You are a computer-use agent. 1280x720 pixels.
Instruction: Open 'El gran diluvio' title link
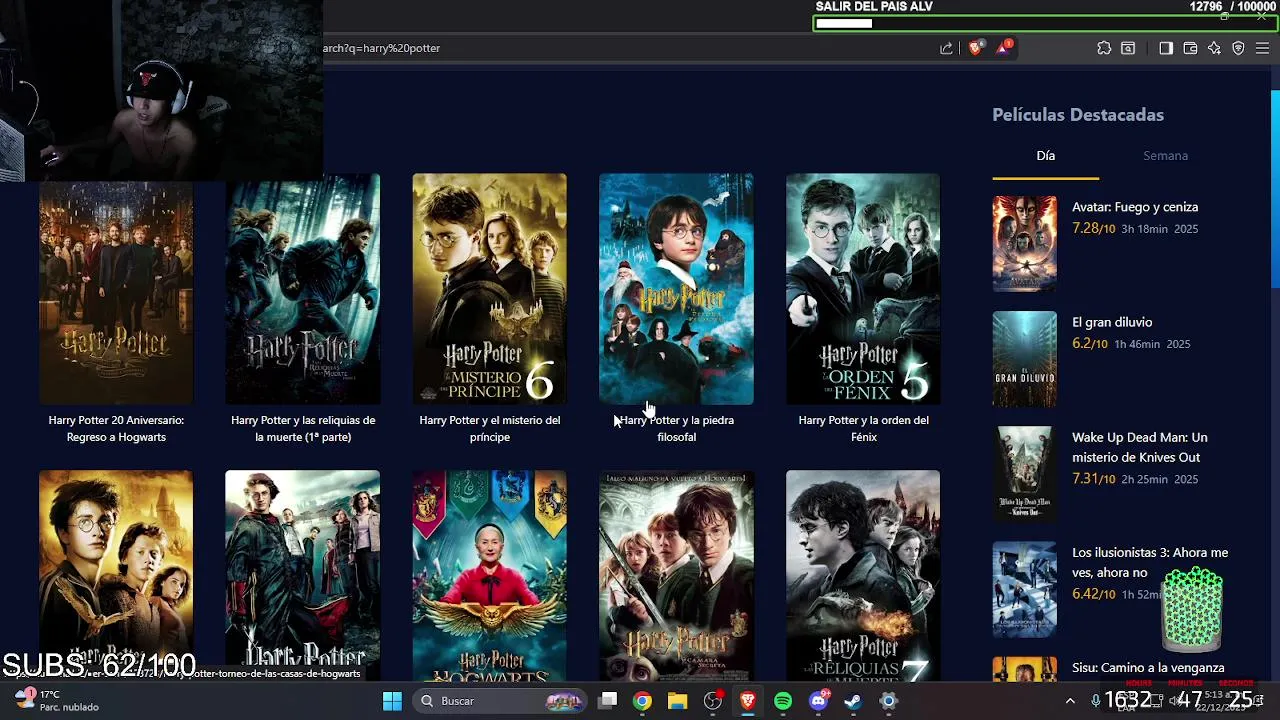pos(1112,322)
